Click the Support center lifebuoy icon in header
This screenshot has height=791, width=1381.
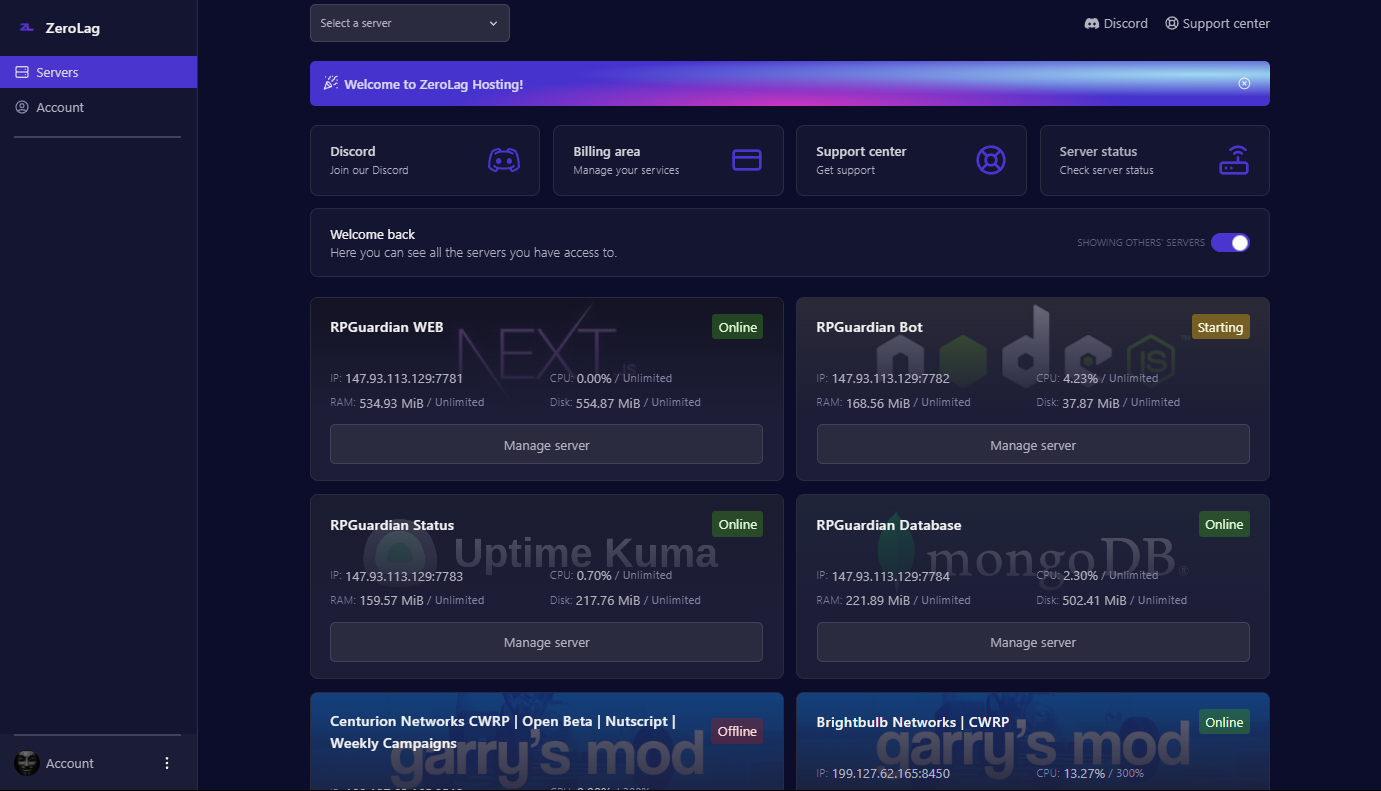pyautogui.click(x=1172, y=23)
